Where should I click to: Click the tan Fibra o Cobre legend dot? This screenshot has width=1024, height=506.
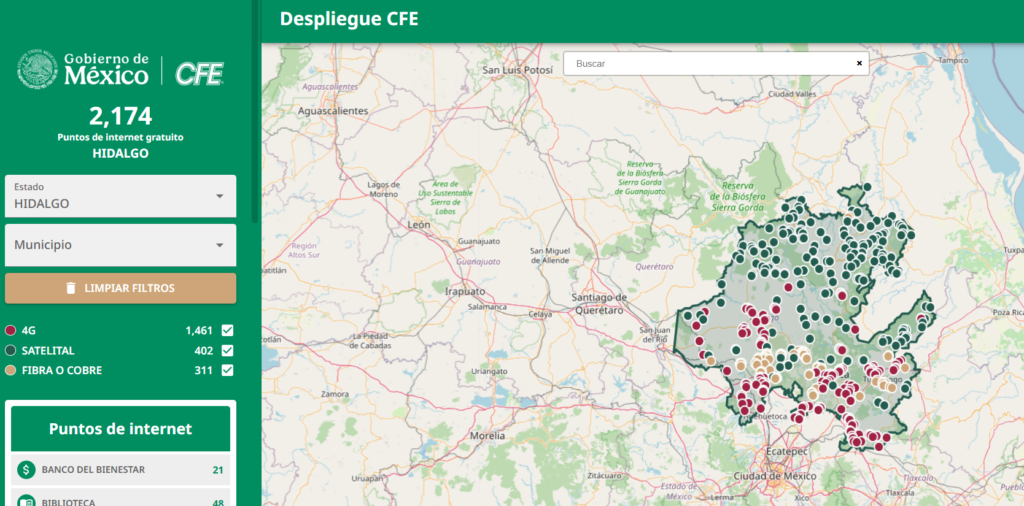[11, 370]
